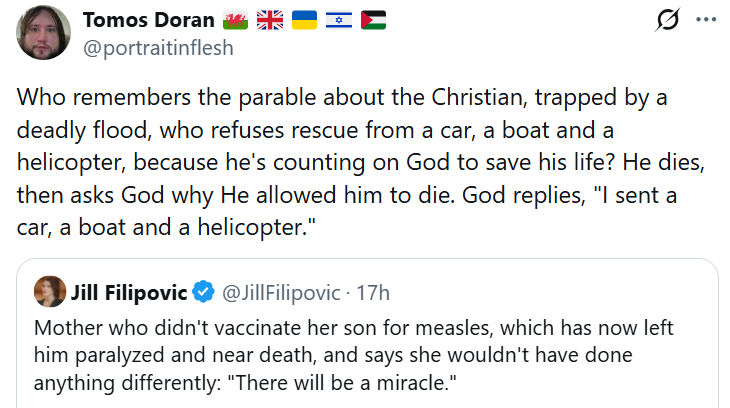Screen dimensions: 730x408
Task: Click Jill Filipovic's blue verified badge
Action: coord(204,293)
